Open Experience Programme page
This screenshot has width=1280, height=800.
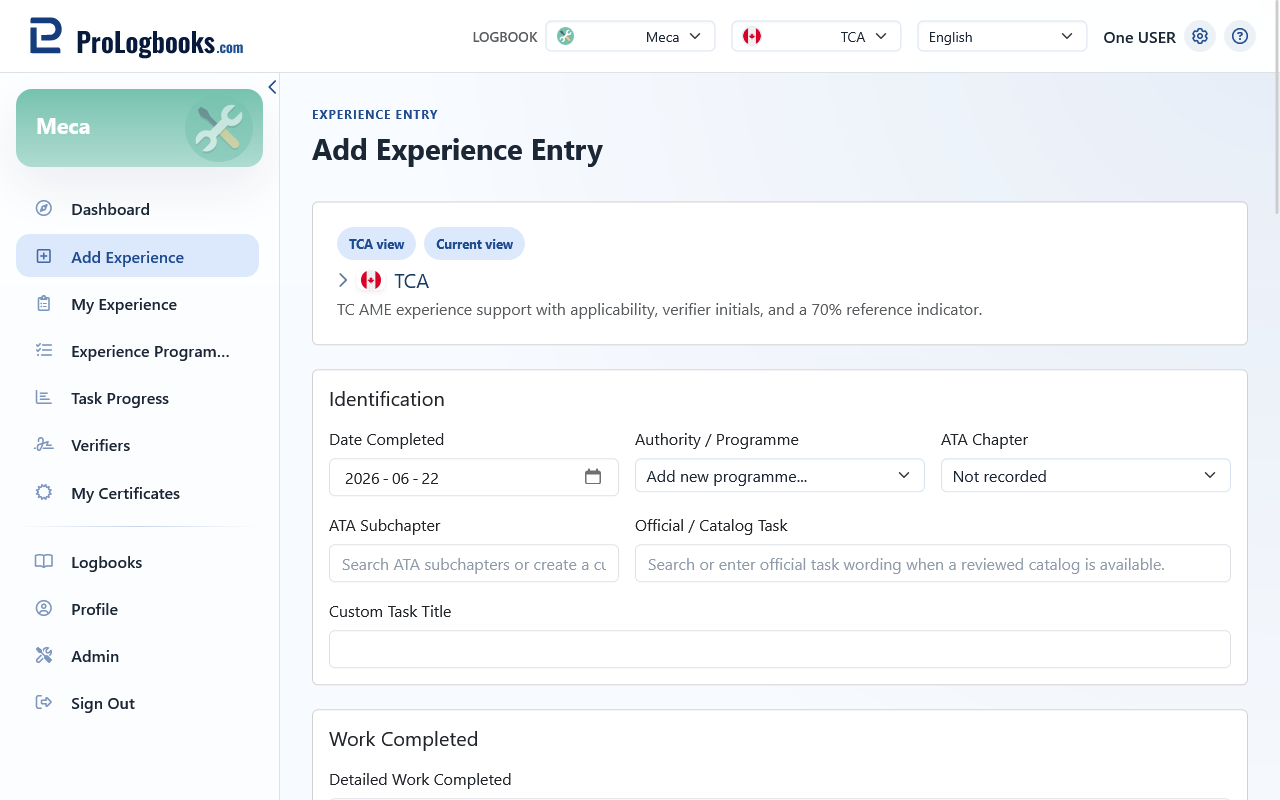(137, 351)
